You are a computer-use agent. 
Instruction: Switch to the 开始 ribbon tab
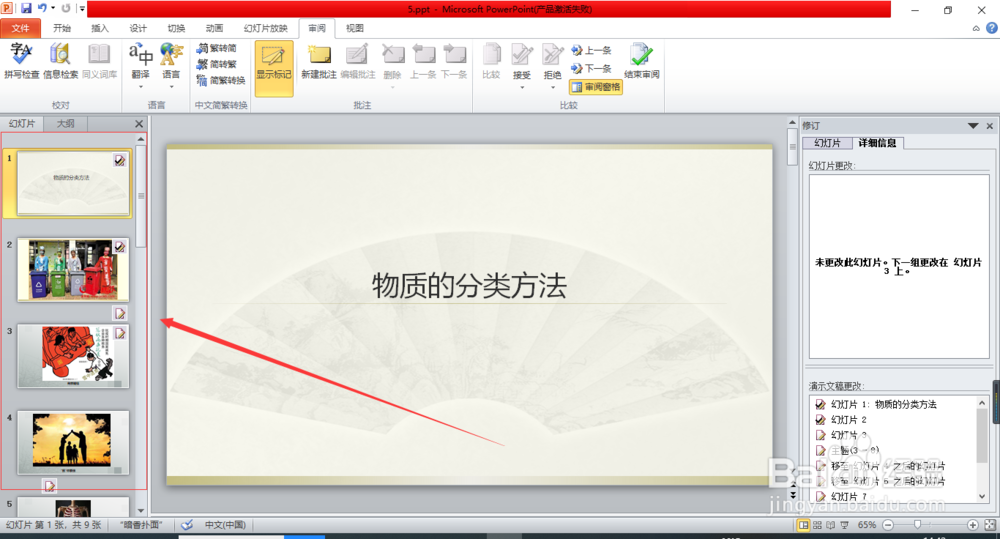pyautogui.click(x=62, y=28)
